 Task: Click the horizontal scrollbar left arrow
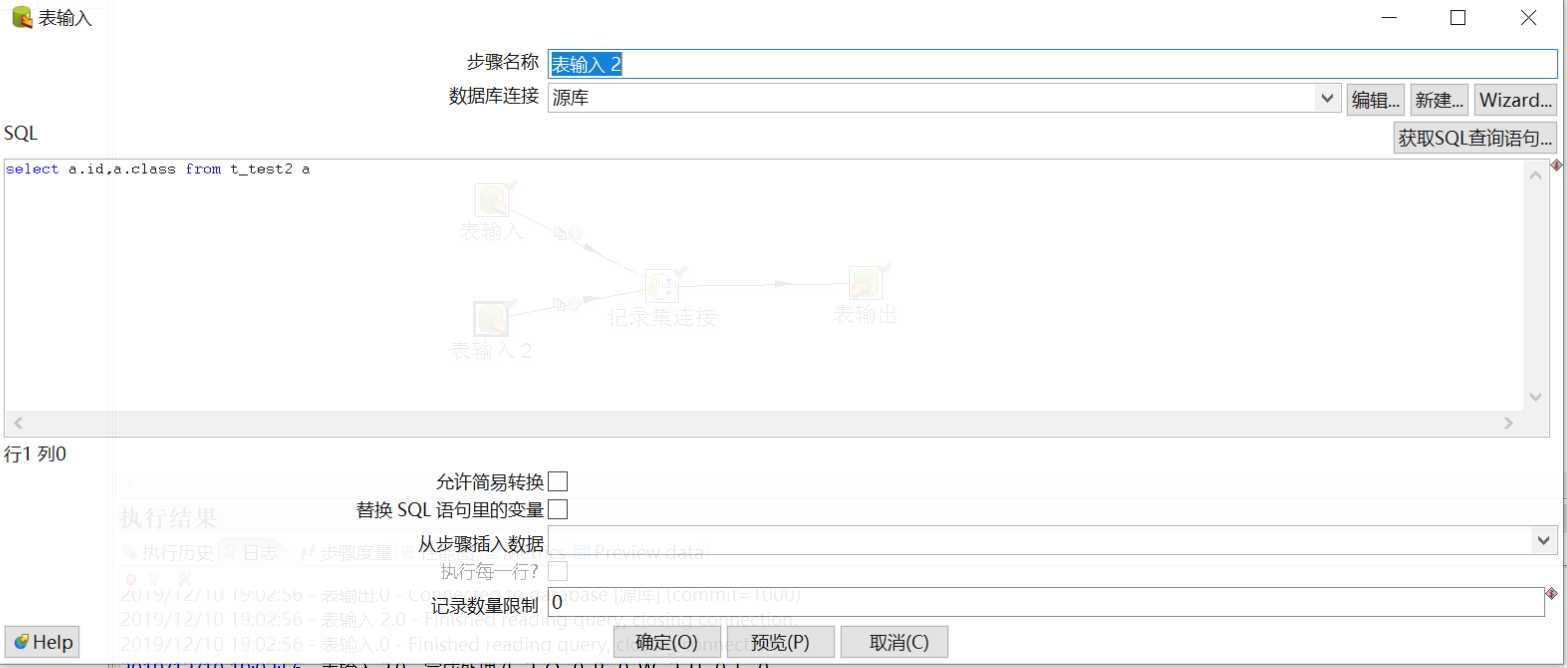point(16,424)
